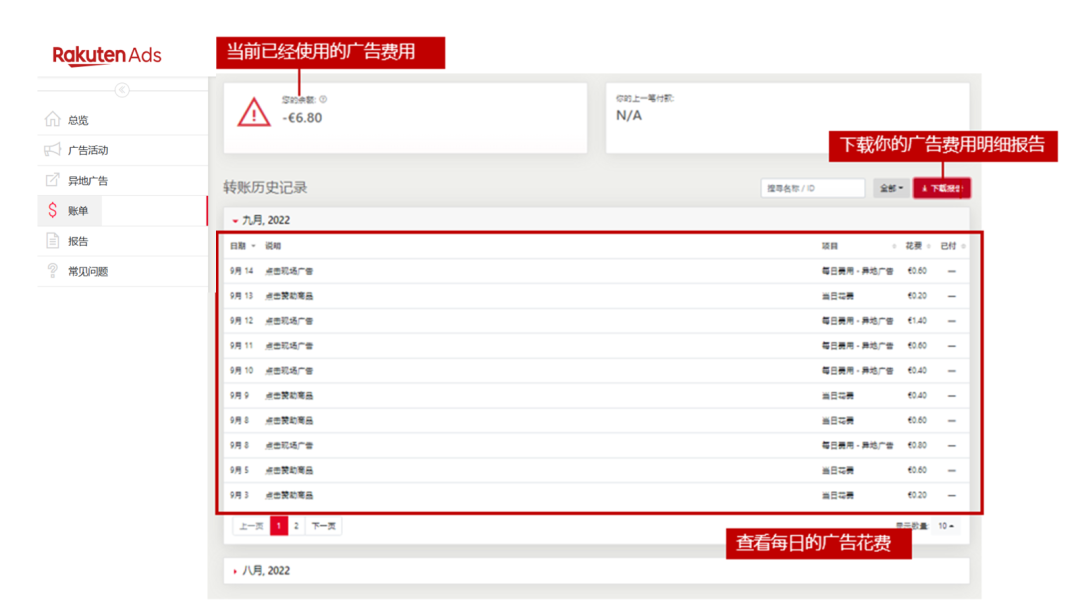1080x608 pixels.
Task: Open the 账单 billing menu item
Action: tap(122, 211)
